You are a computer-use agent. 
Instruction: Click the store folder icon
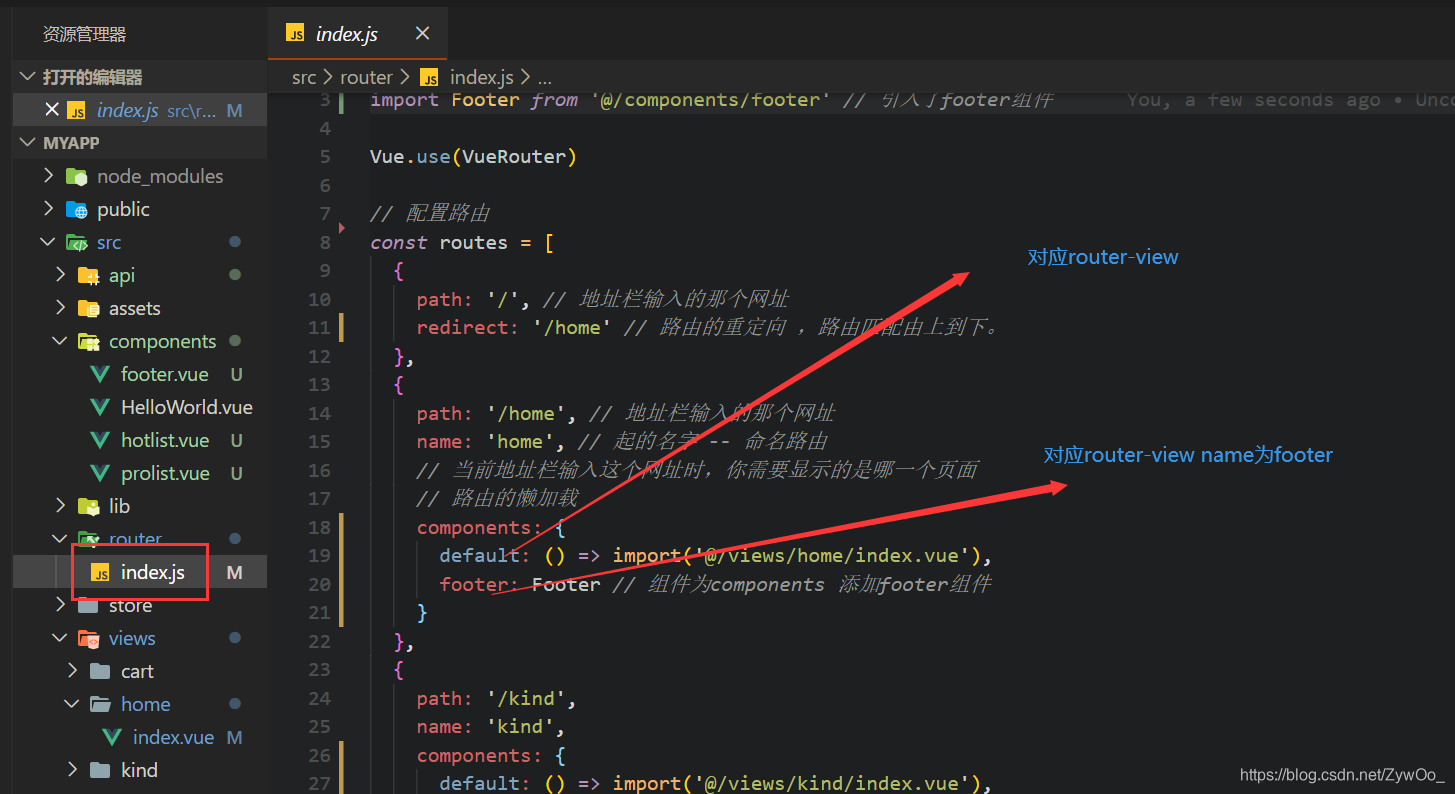pyautogui.click(x=89, y=606)
